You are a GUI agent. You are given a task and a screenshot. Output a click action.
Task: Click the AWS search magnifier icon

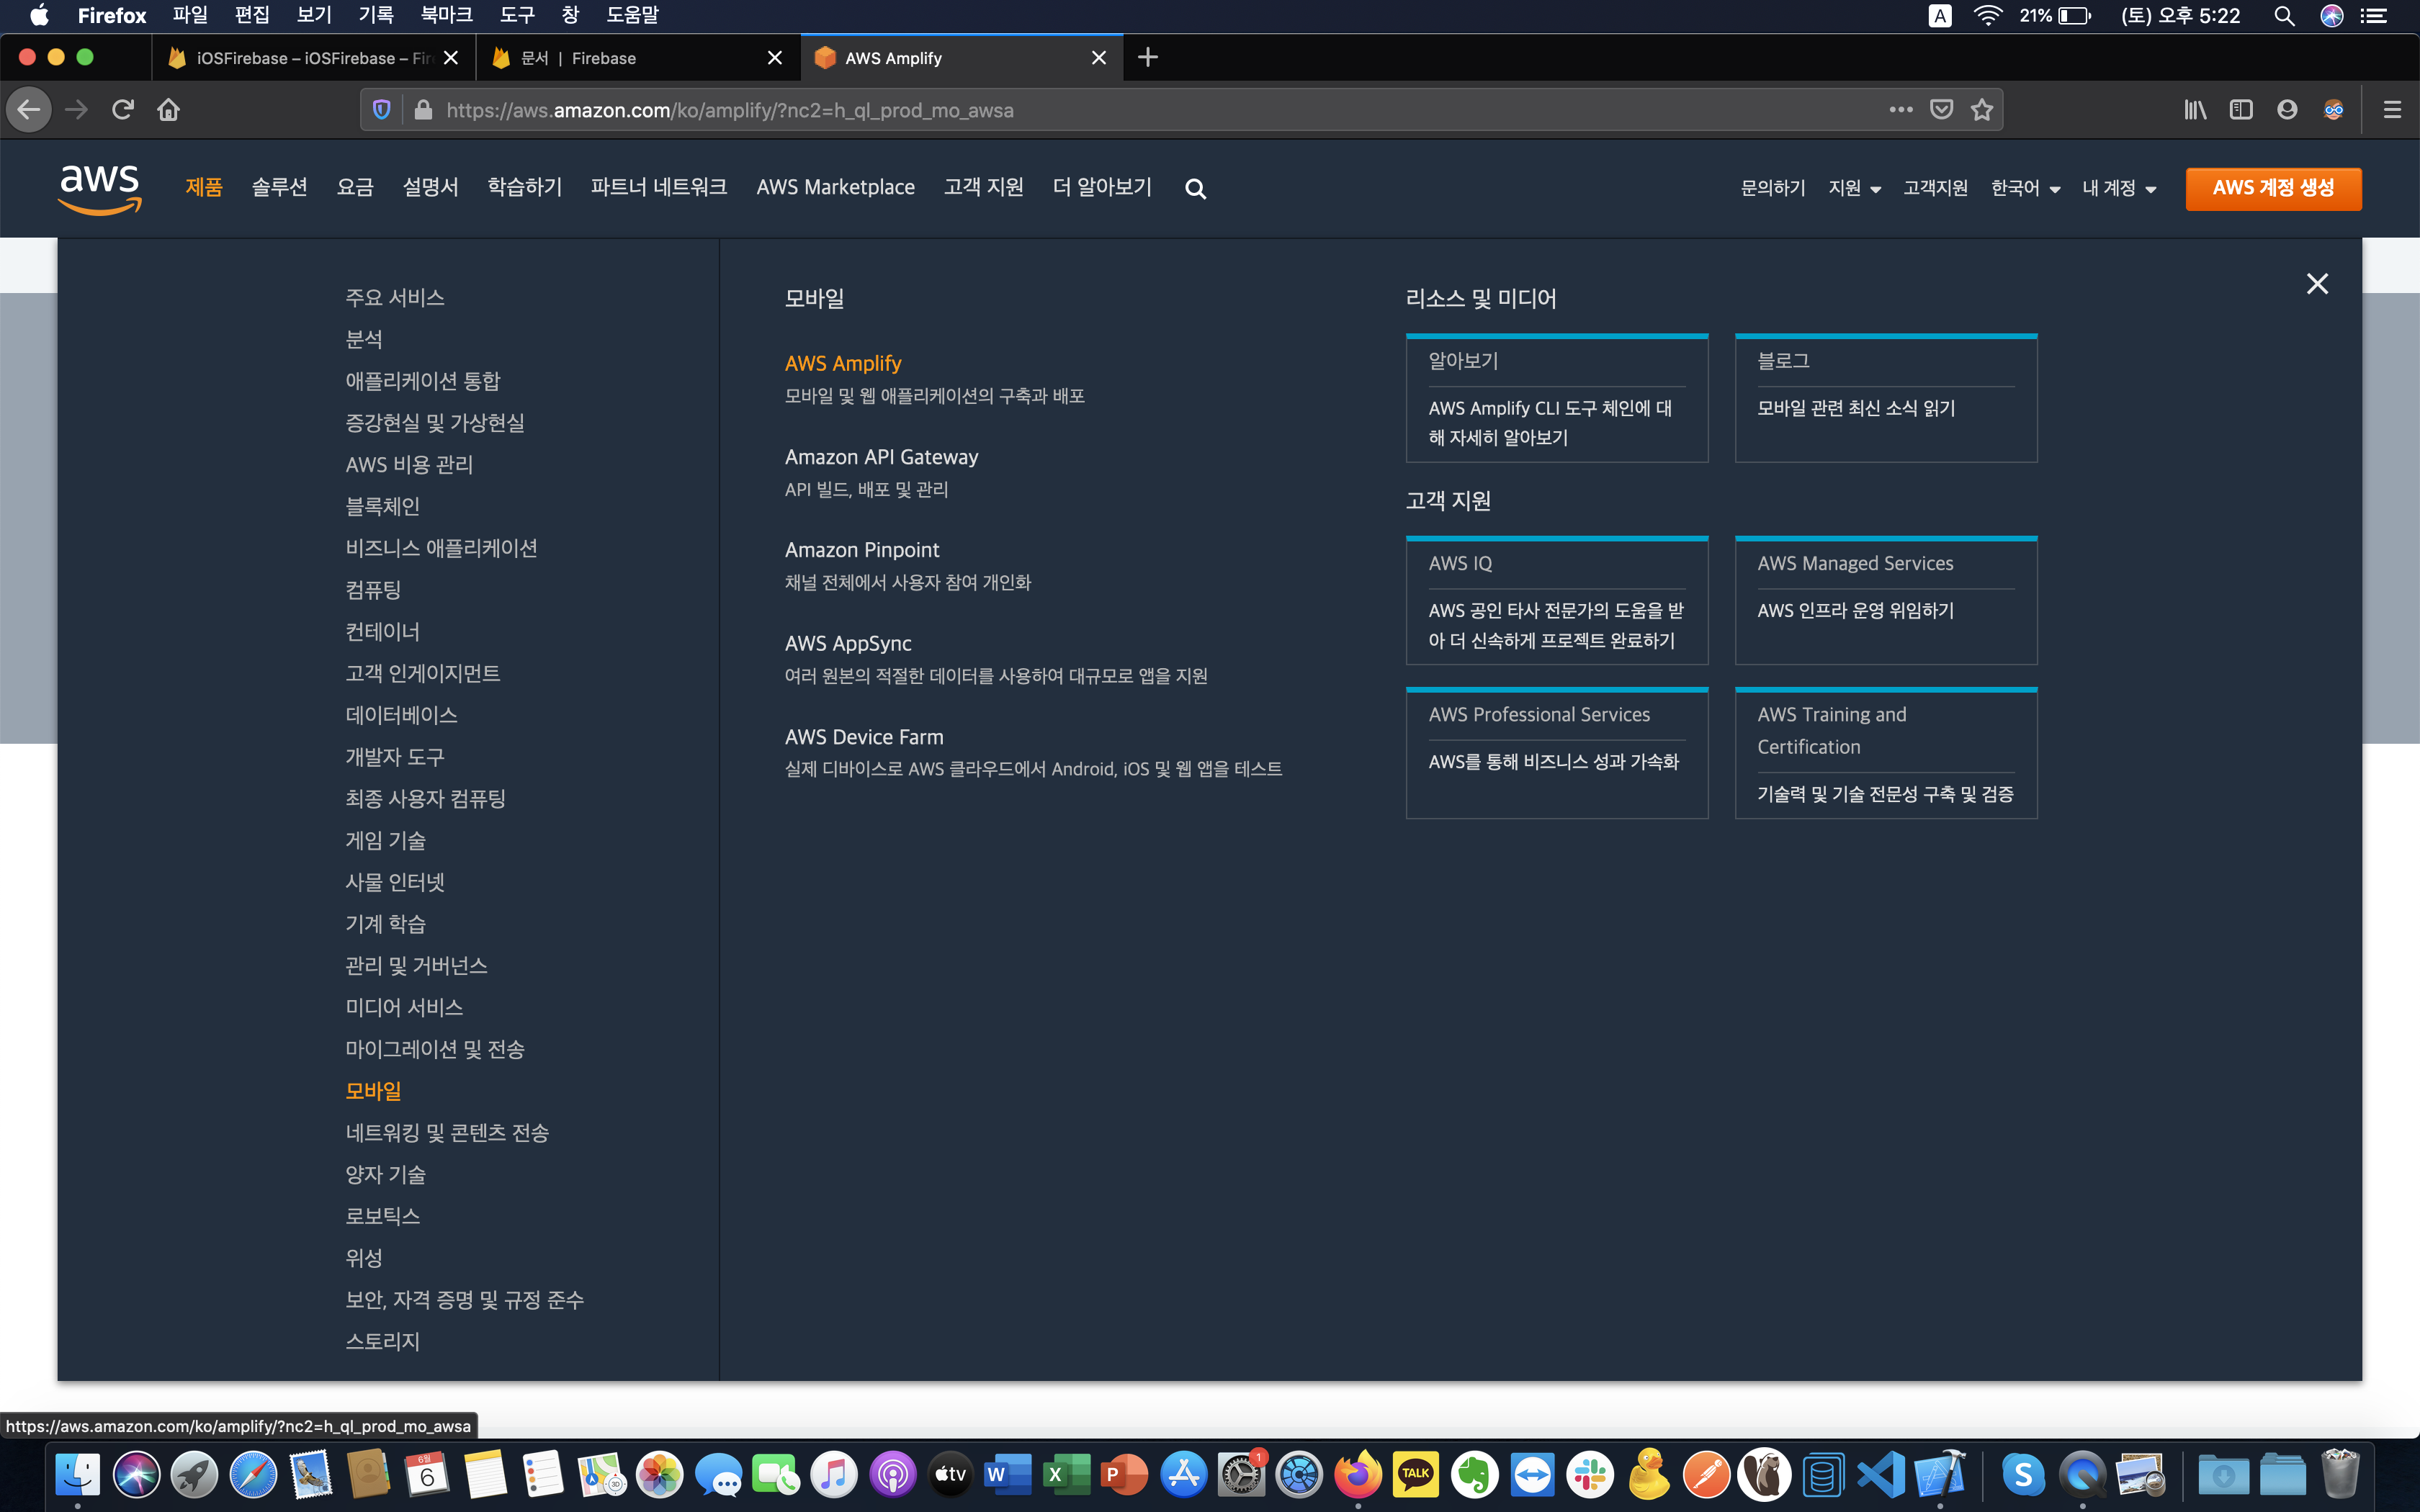point(1195,188)
